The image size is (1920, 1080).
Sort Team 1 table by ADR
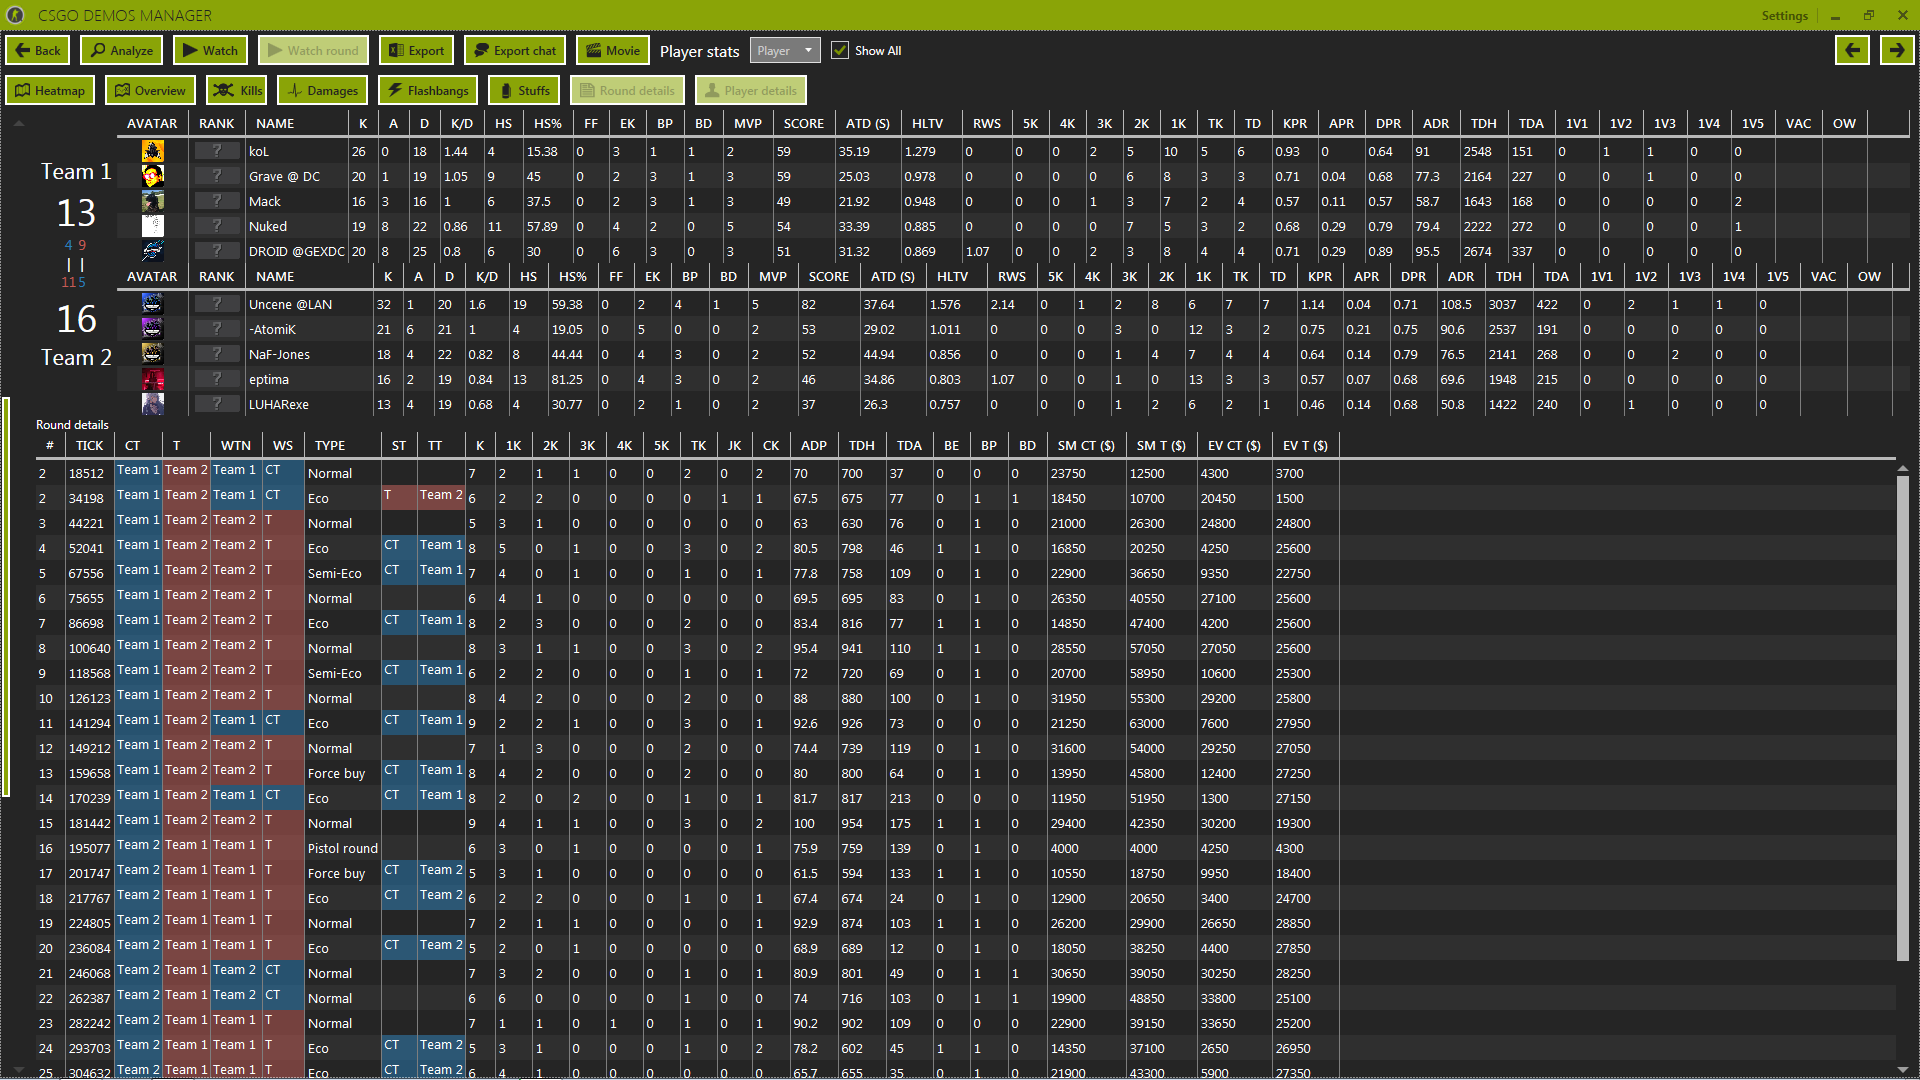(x=1435, y=124)
